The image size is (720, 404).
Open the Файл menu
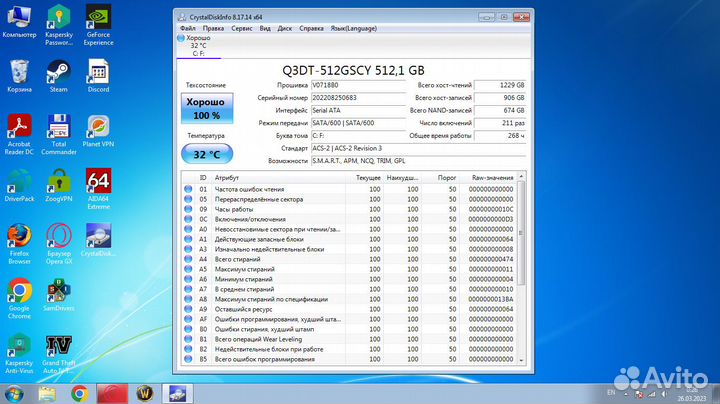click(187, 28)
